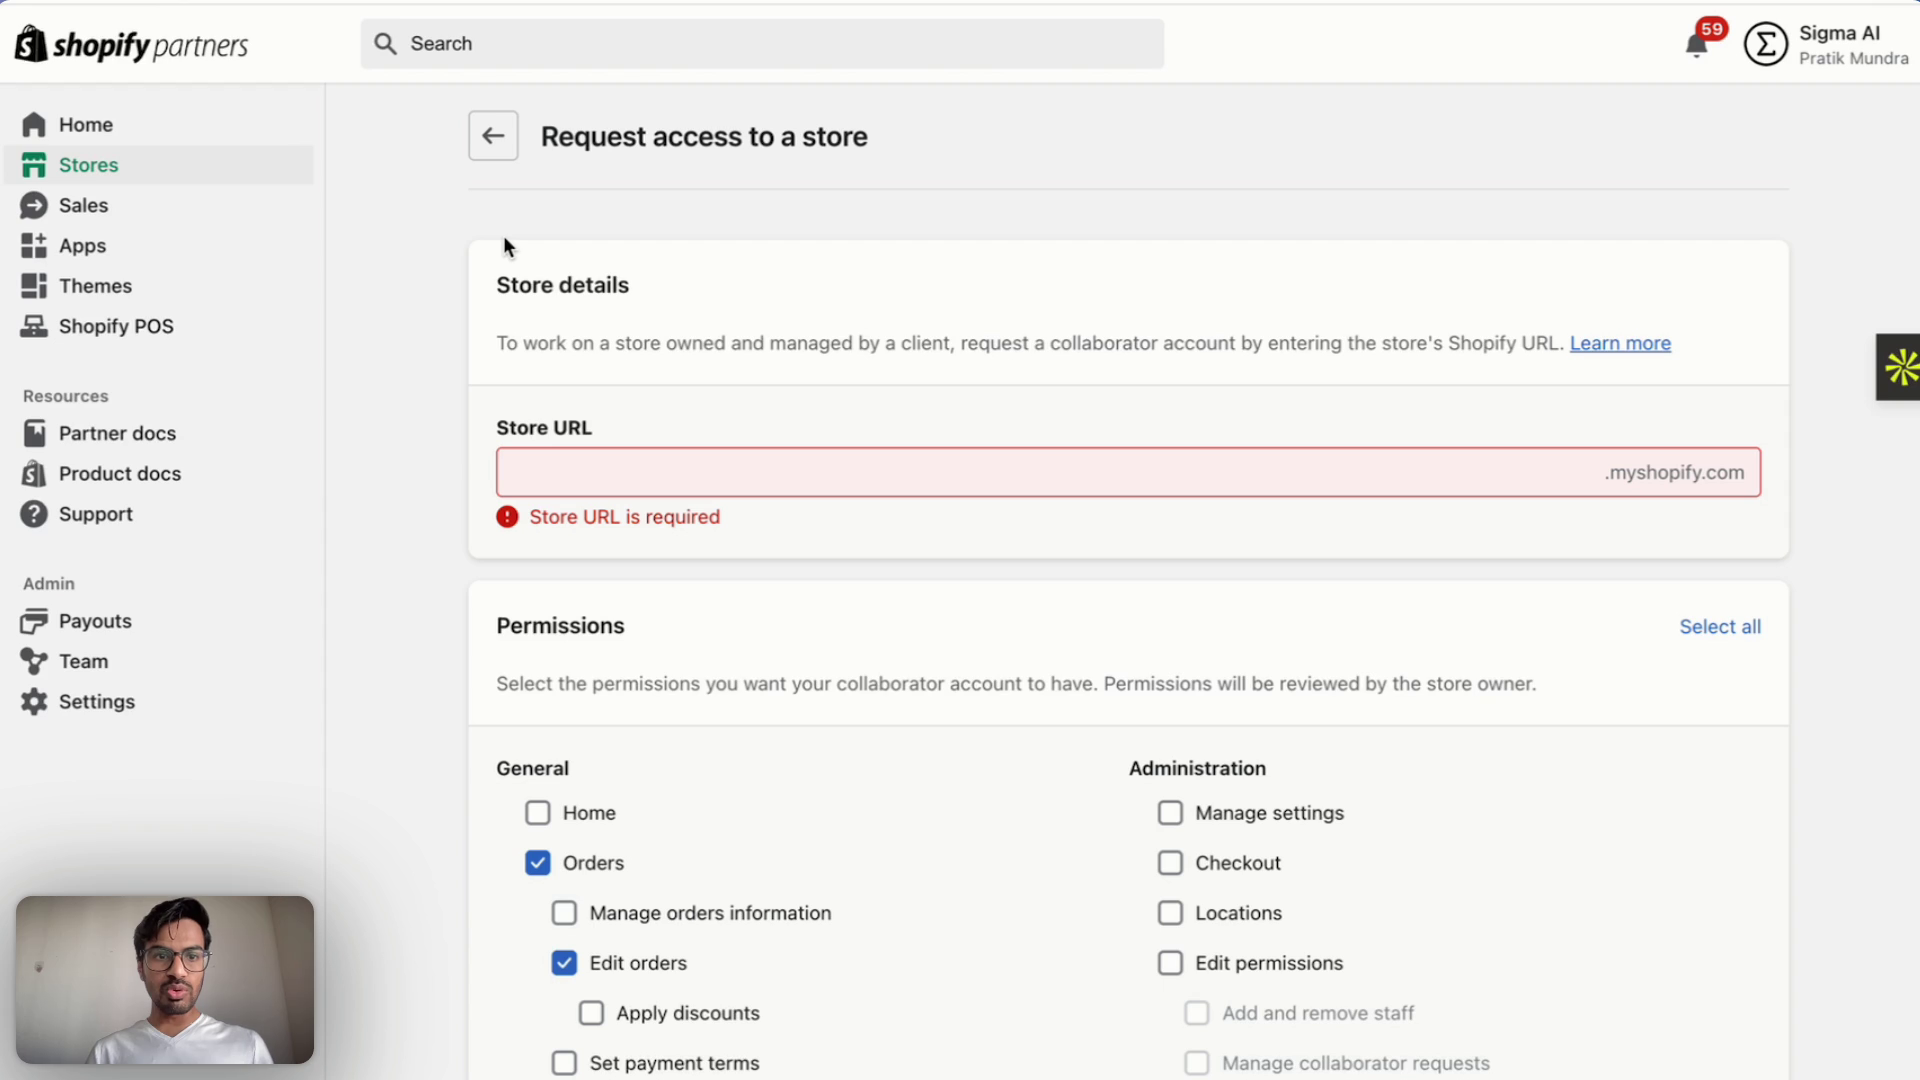Uncheck the Orders permission checkbox
The width and height of the screenshot is (1920, 1080).
[538, 863]
